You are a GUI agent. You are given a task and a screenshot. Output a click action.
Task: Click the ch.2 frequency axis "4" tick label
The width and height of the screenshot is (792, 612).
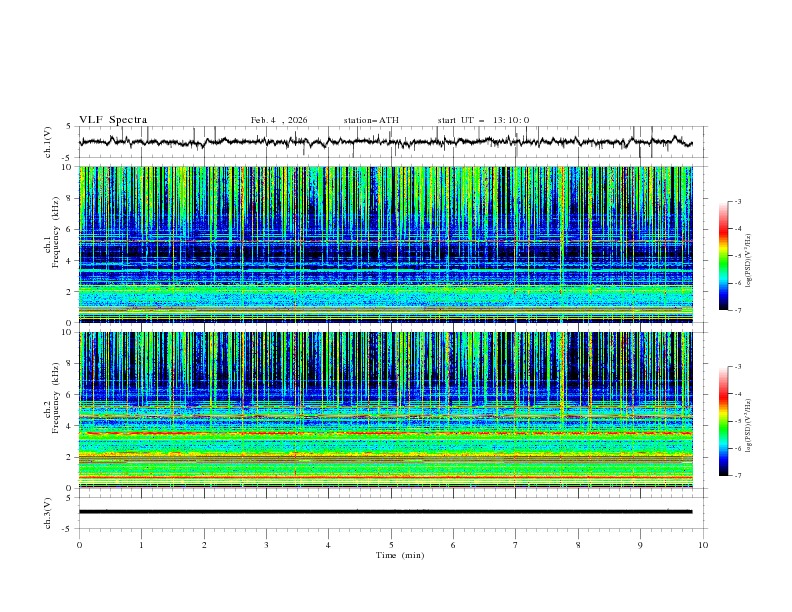point(70,426)
